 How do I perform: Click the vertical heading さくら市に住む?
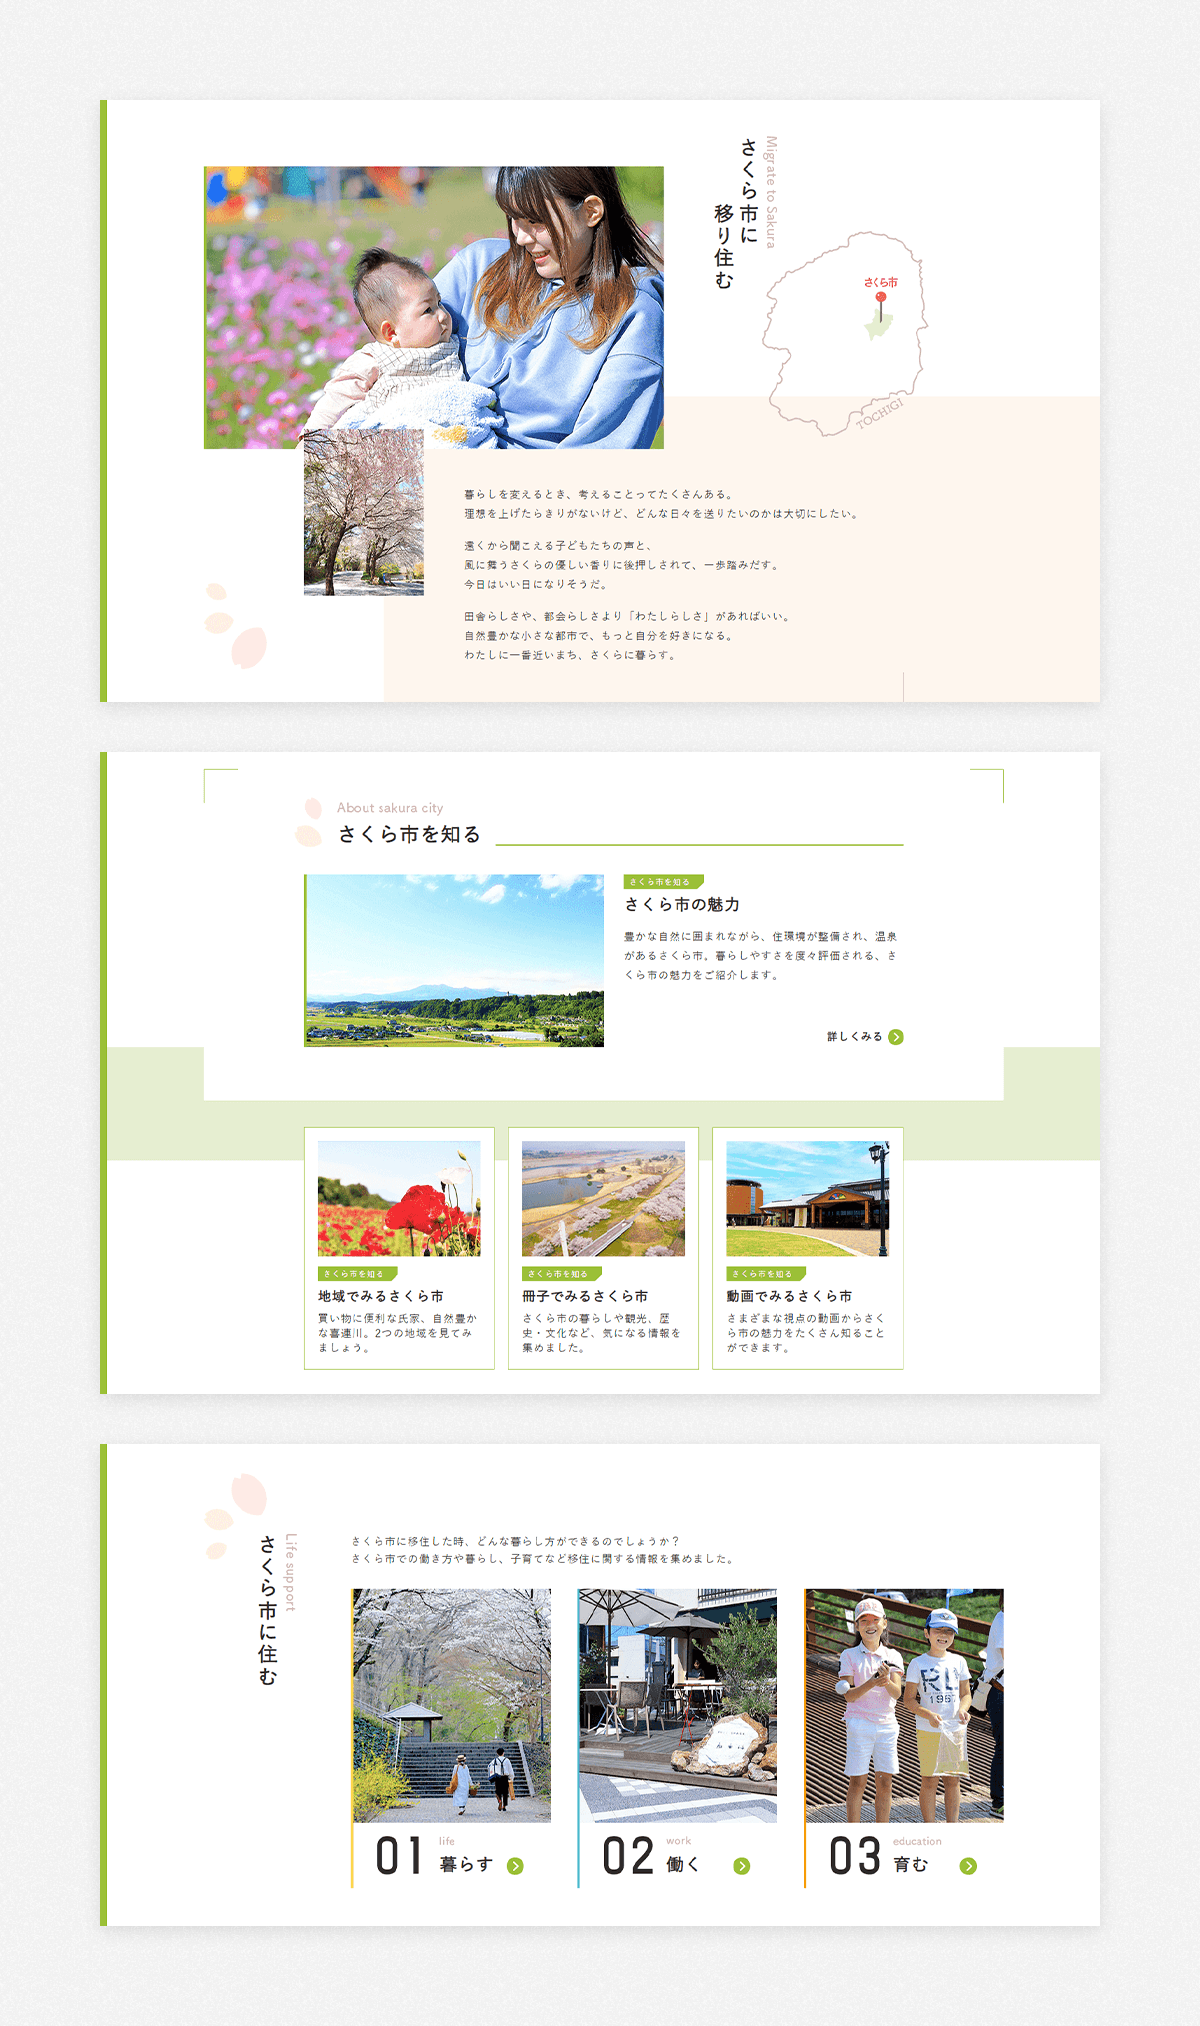pyautogui.click(x=267, y=1609)
